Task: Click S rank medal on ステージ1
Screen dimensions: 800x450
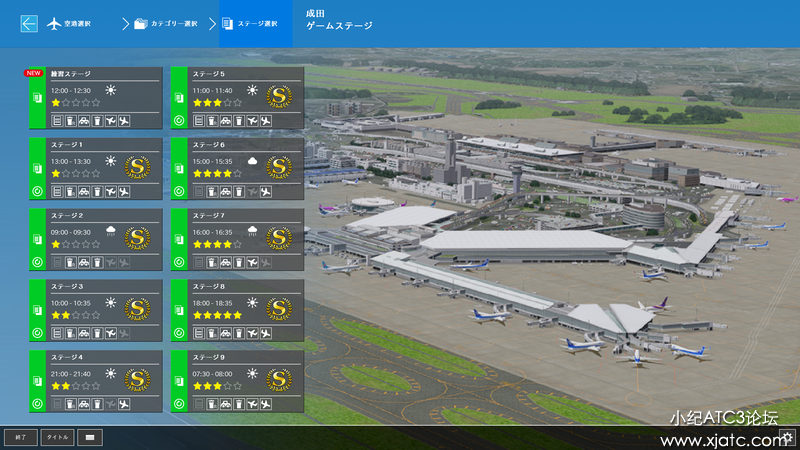Action: click(x=137, y=167)
